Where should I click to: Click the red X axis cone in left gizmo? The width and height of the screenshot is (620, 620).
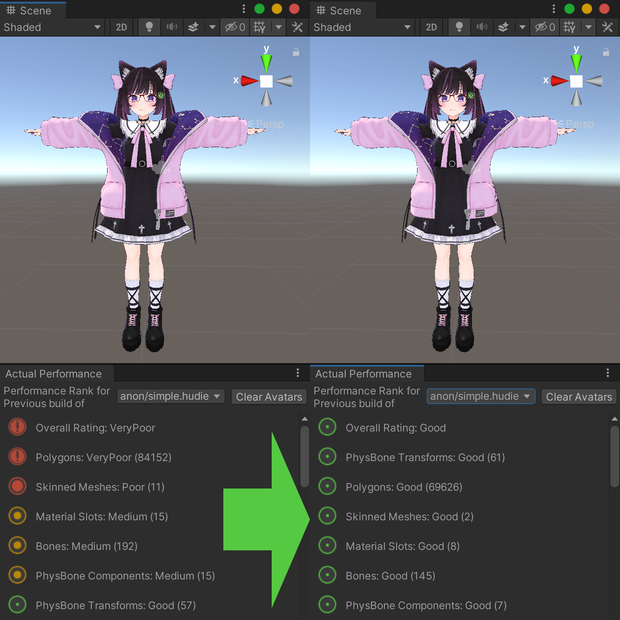click(249, 81)
